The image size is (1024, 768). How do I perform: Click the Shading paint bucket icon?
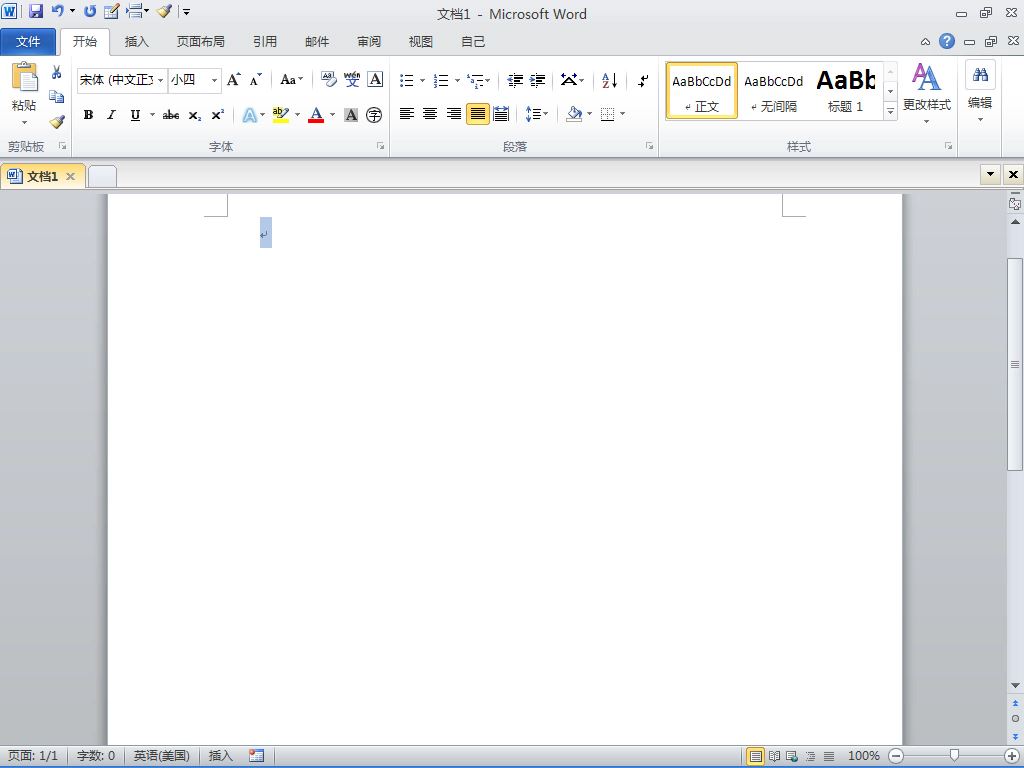574,114
